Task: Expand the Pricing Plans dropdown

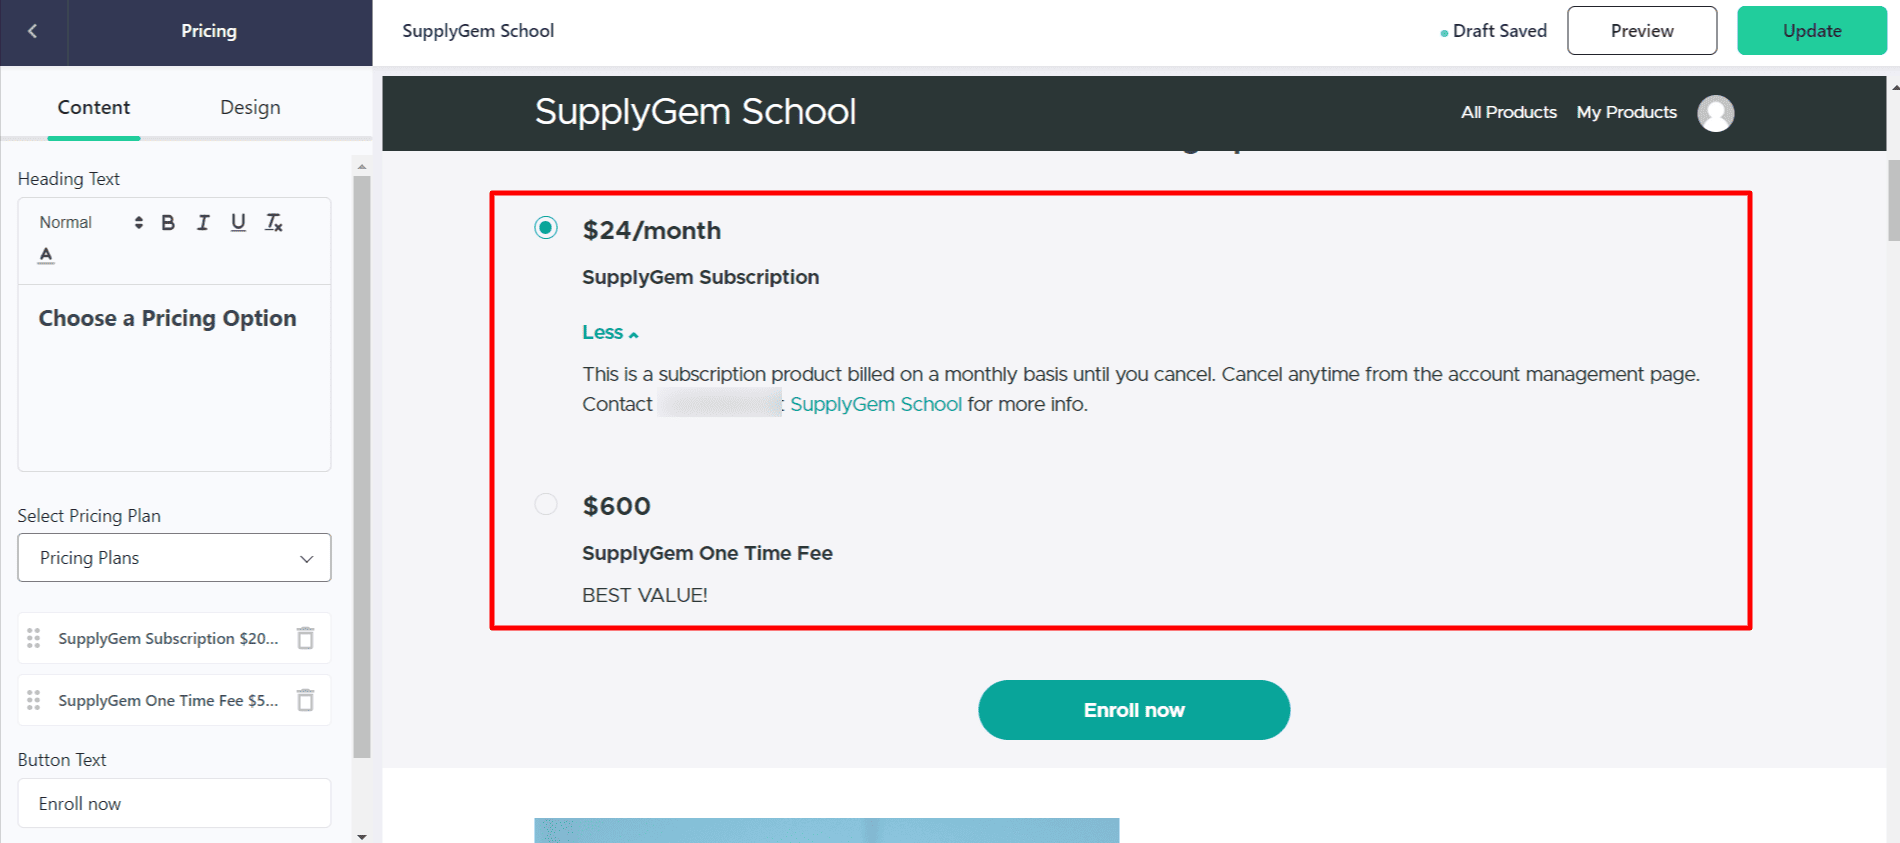Action: coord(174,558)
